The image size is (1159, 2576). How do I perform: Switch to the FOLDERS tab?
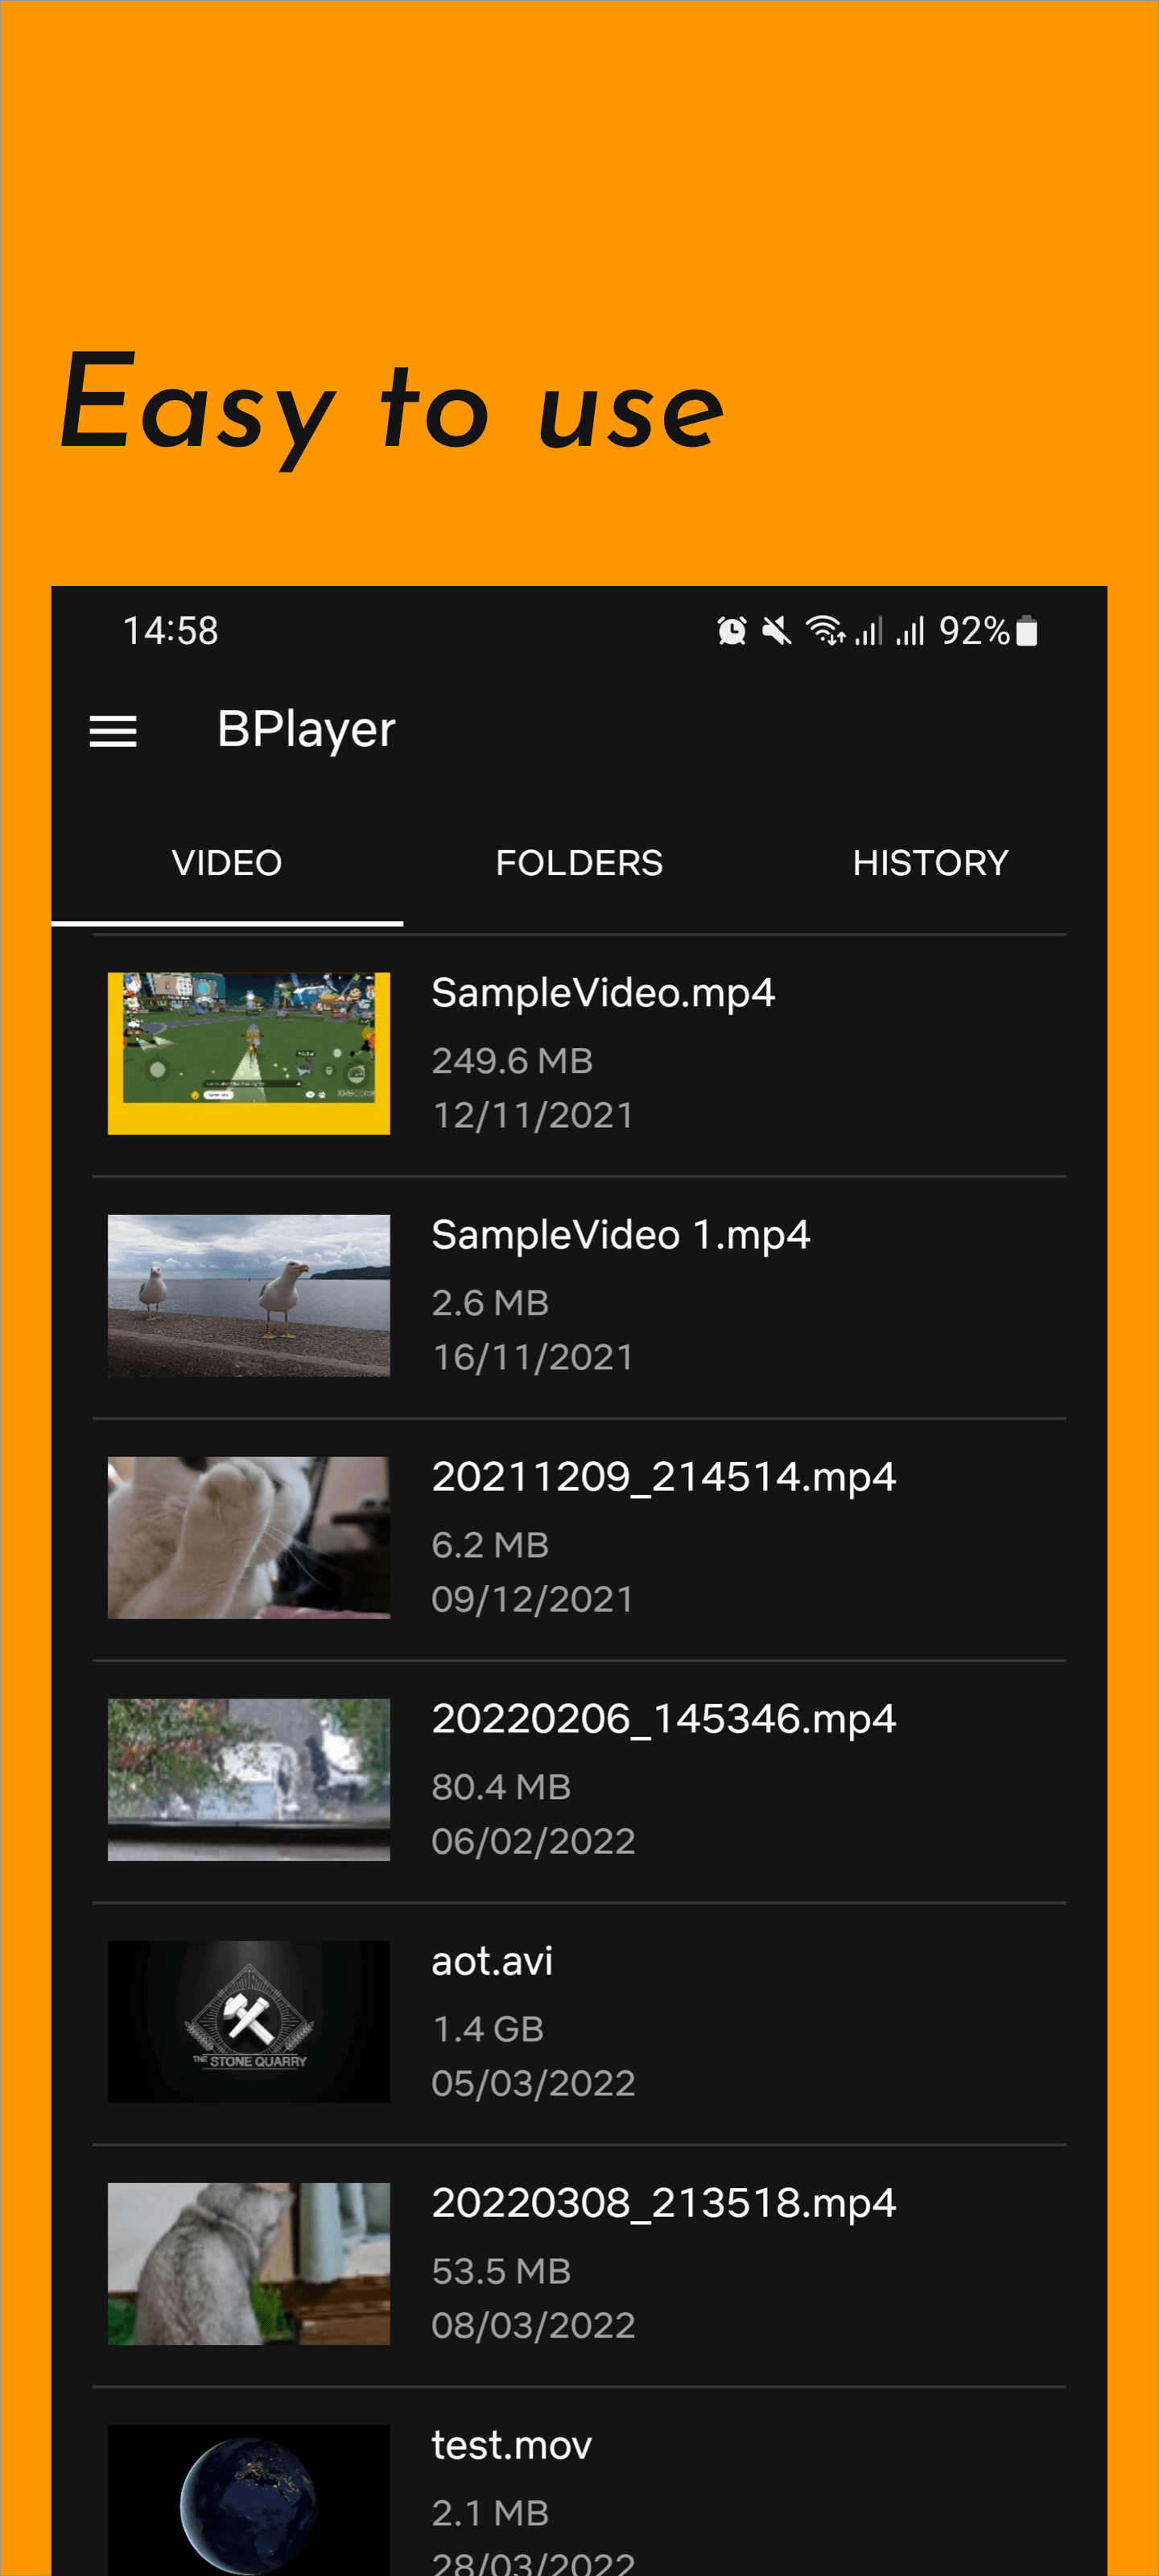point(579,863)
